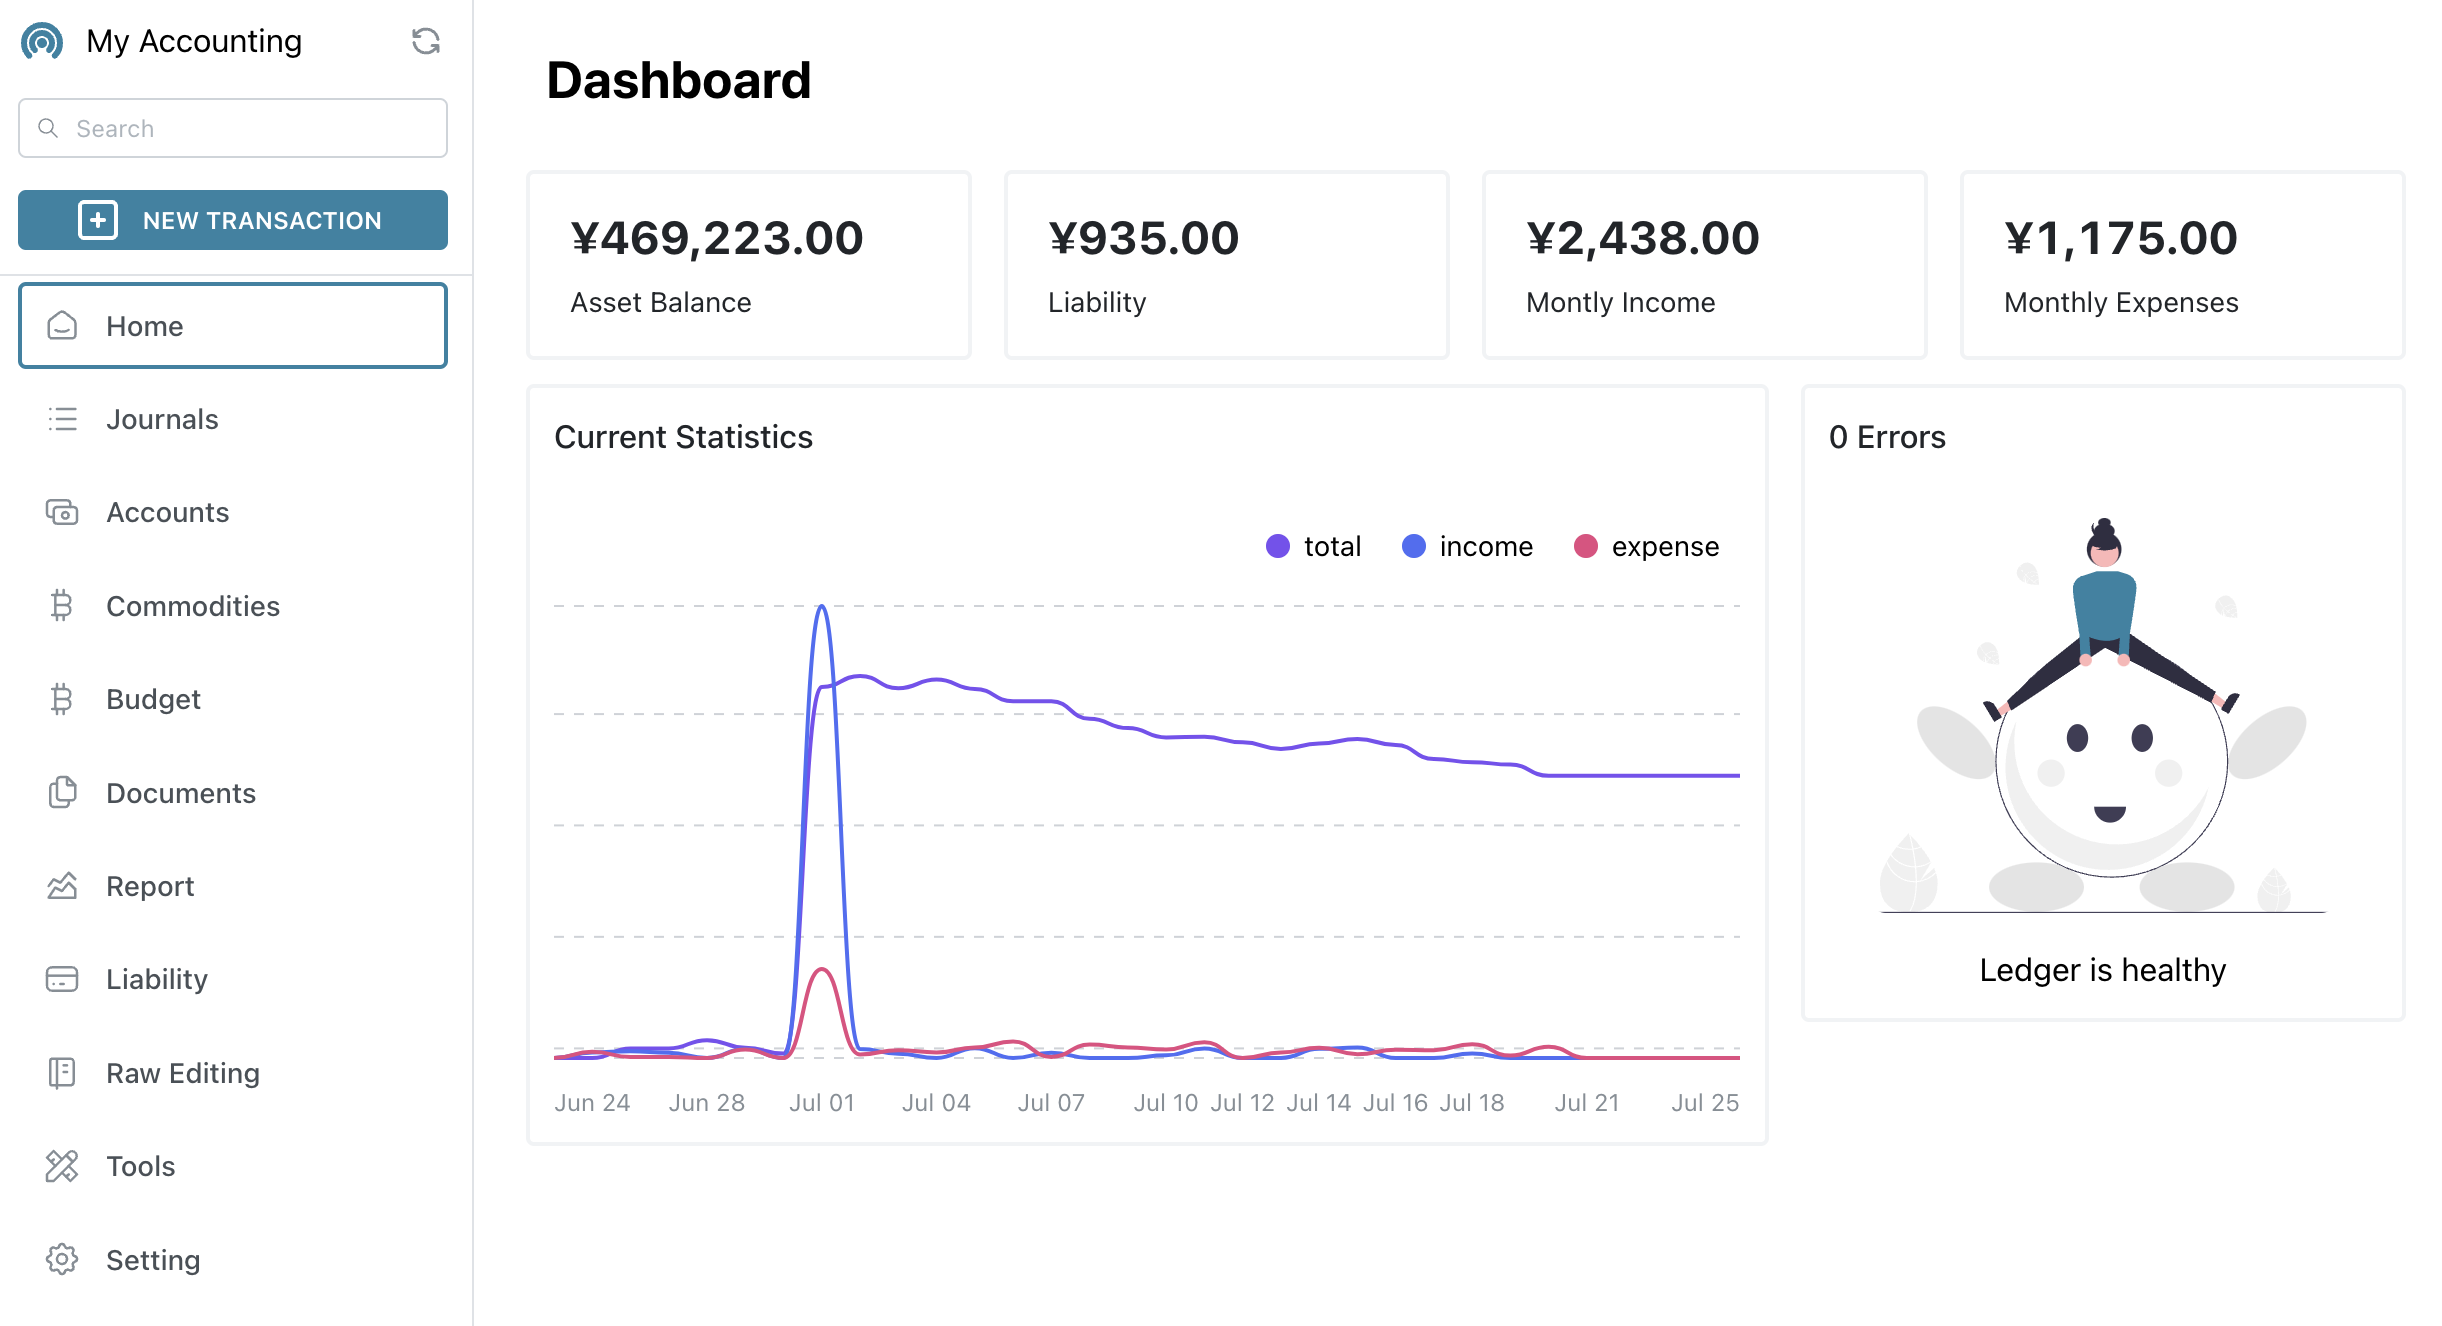This screenshot has height=1326, width=2442.
Task: Click the Journals list icon
Action: click(x=62, y=419)
